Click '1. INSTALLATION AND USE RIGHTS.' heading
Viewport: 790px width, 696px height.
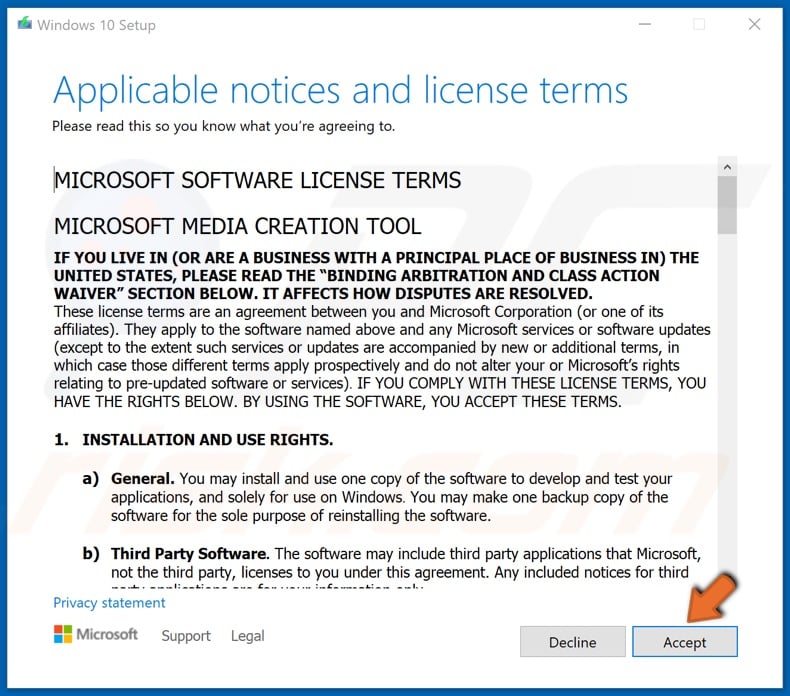tap(193, 439)
